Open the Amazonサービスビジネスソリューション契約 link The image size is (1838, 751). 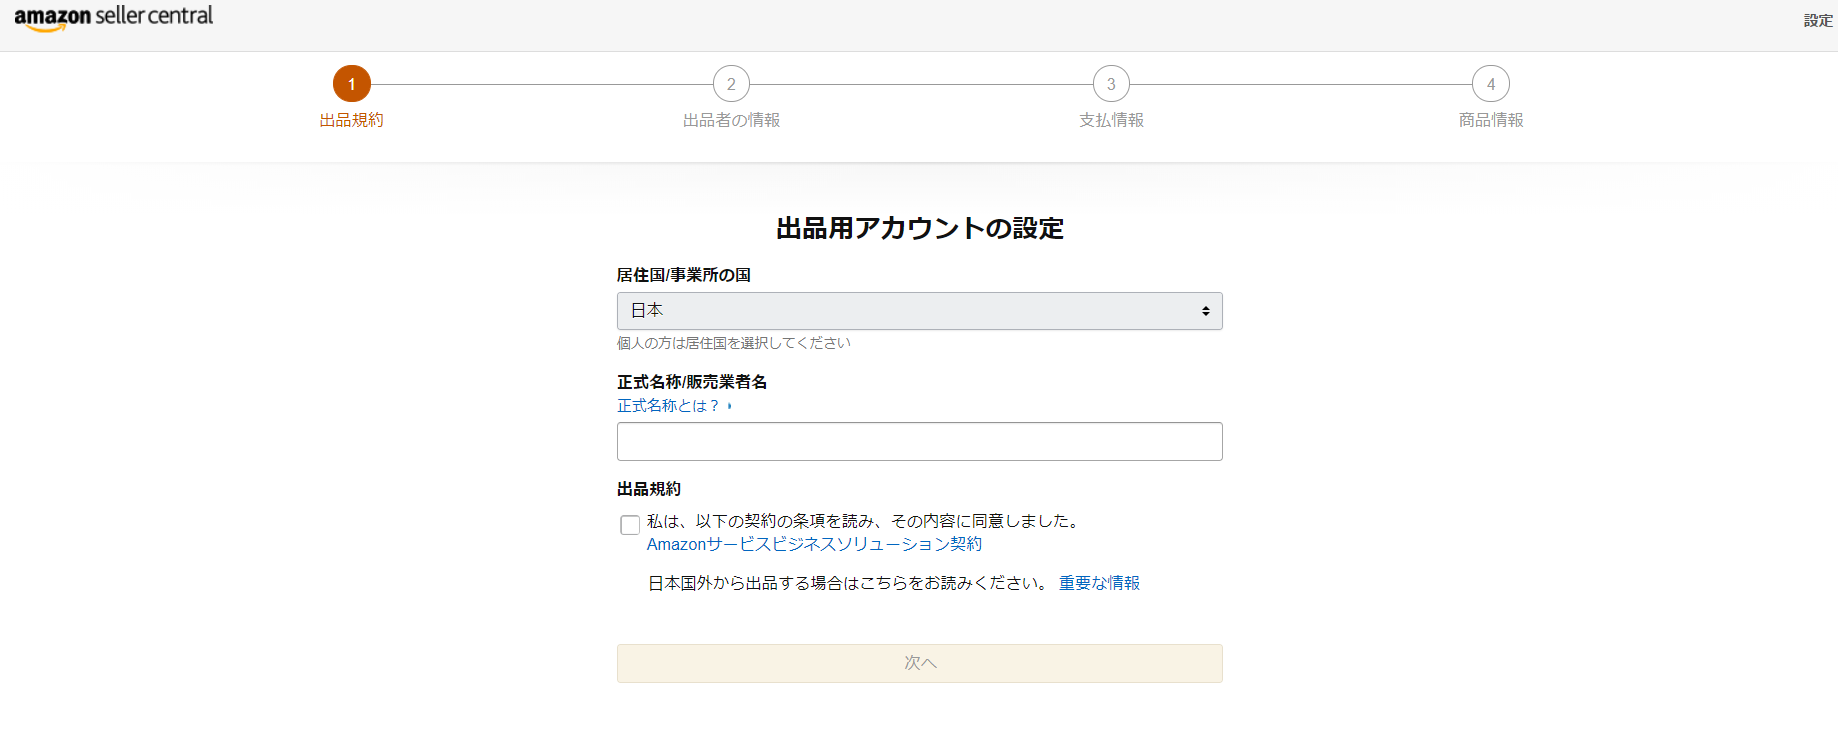(814, 544)
